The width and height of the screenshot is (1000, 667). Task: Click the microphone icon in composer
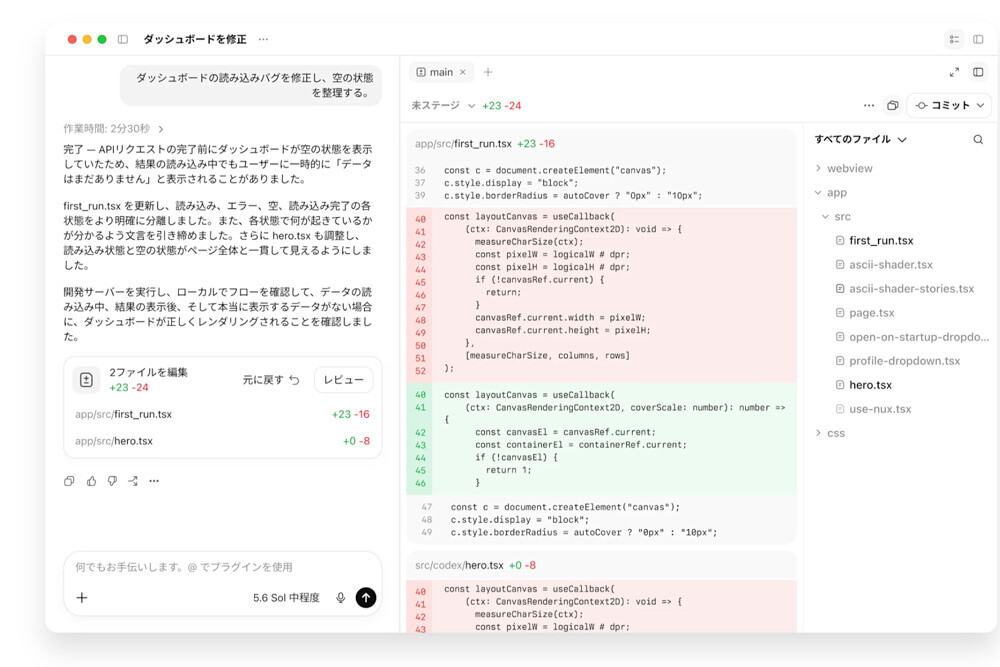coord(341,597)
